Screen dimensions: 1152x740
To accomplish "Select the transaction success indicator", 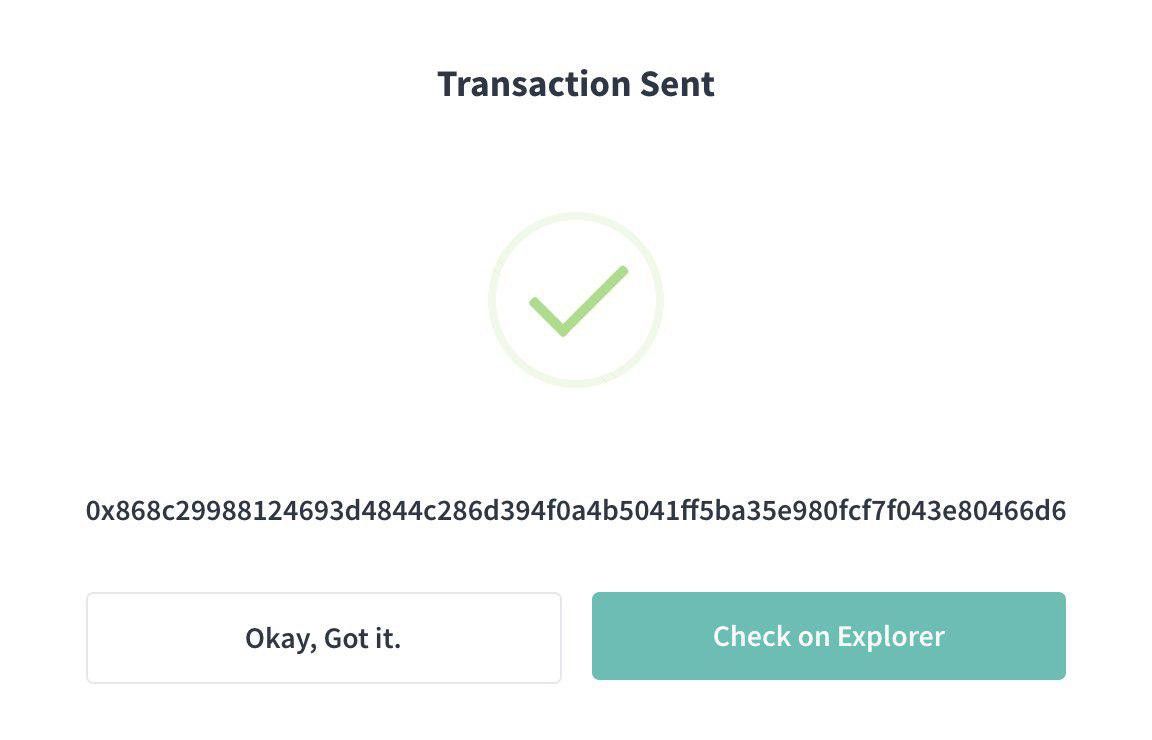I will pyautogui.click(x=576, y=298).
